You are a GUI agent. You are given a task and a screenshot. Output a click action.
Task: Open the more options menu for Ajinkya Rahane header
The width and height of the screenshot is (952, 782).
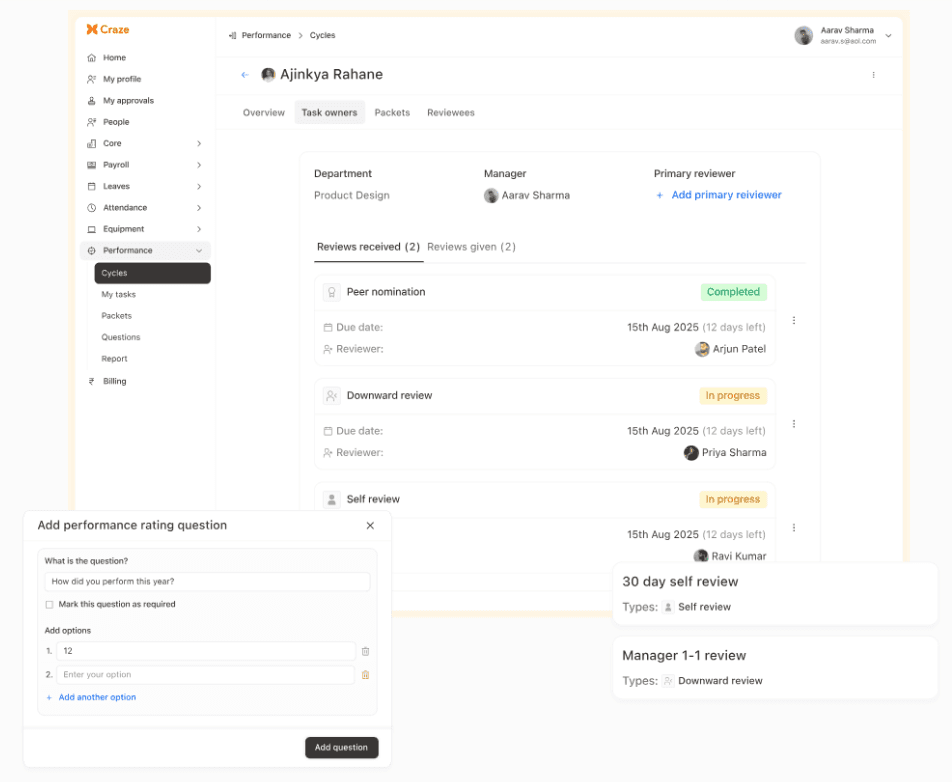tap(873, 75)
